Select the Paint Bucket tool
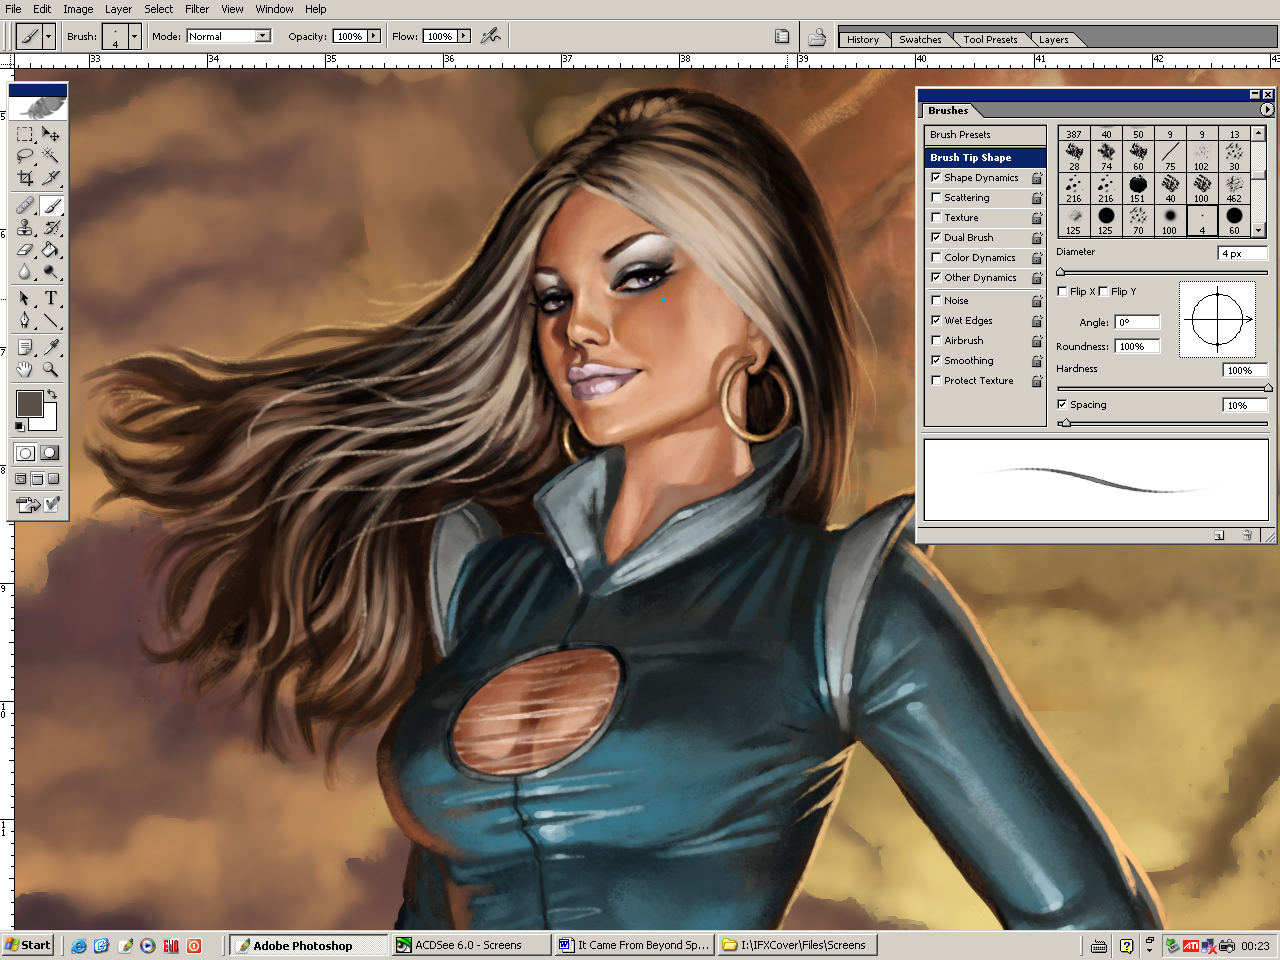Screen dimensions: 1280x960 (51, 250)
